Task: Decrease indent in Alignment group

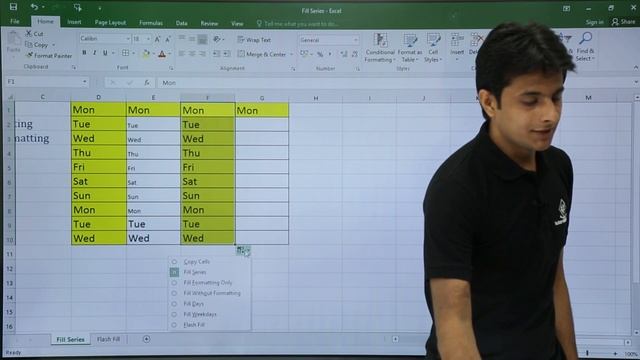Action: pyautogui.click(x=216, y=53)
